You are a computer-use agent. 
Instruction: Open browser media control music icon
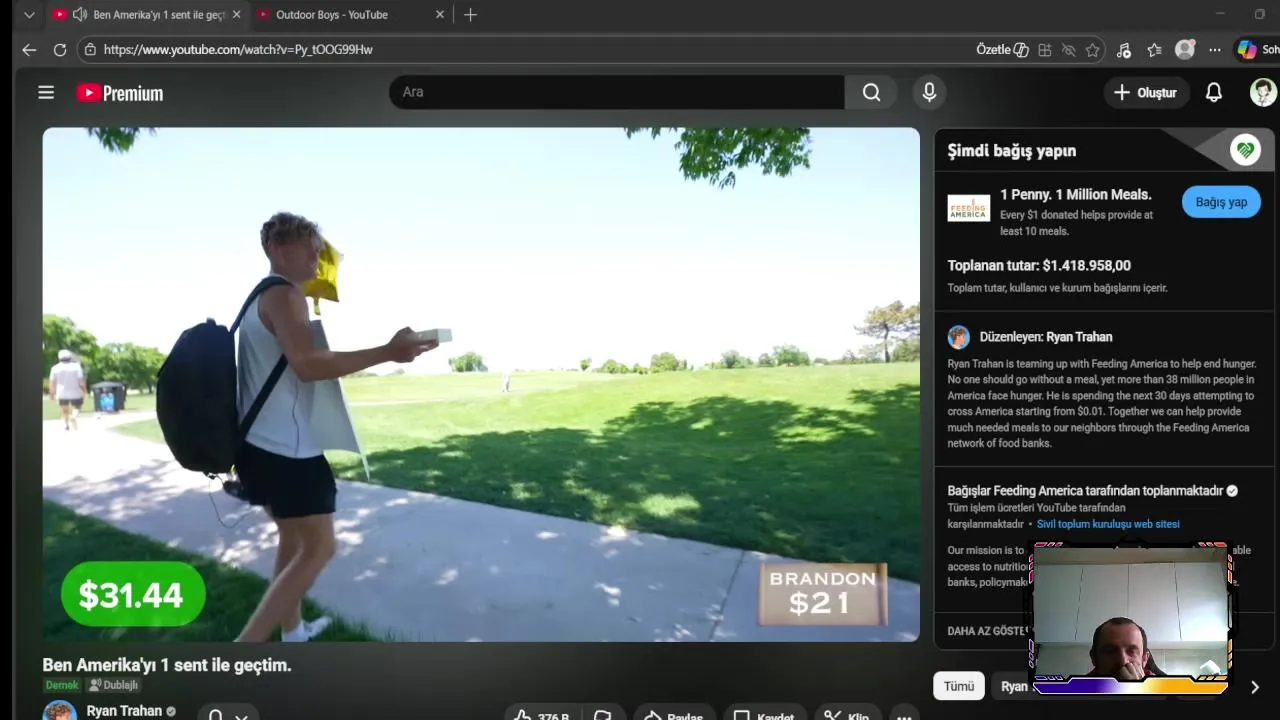pyautogui.click(x=1124, y=49)
